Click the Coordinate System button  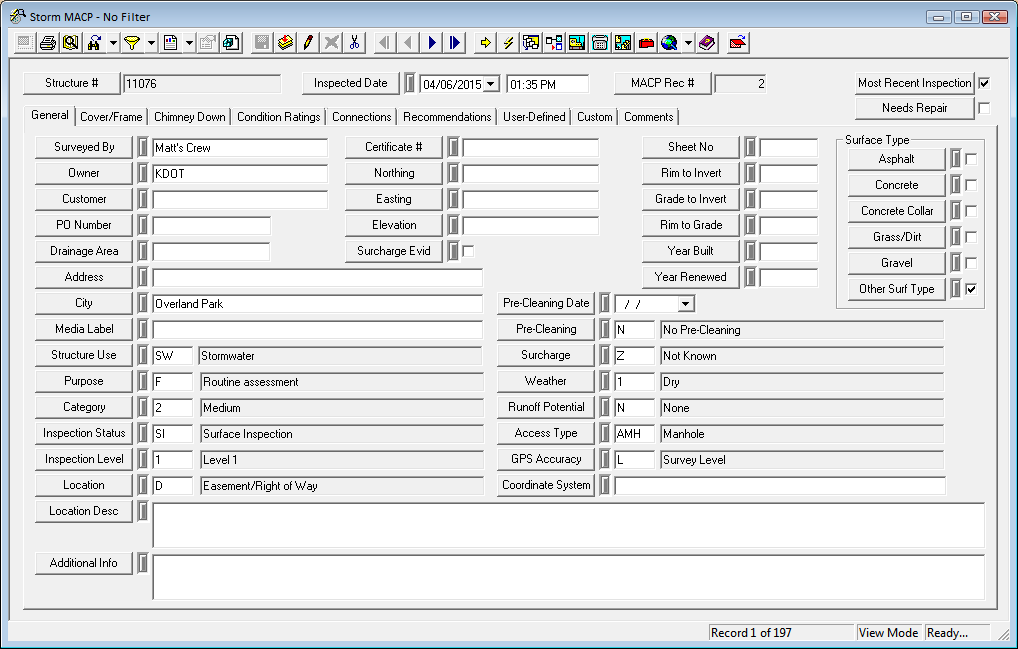(546, 485)
